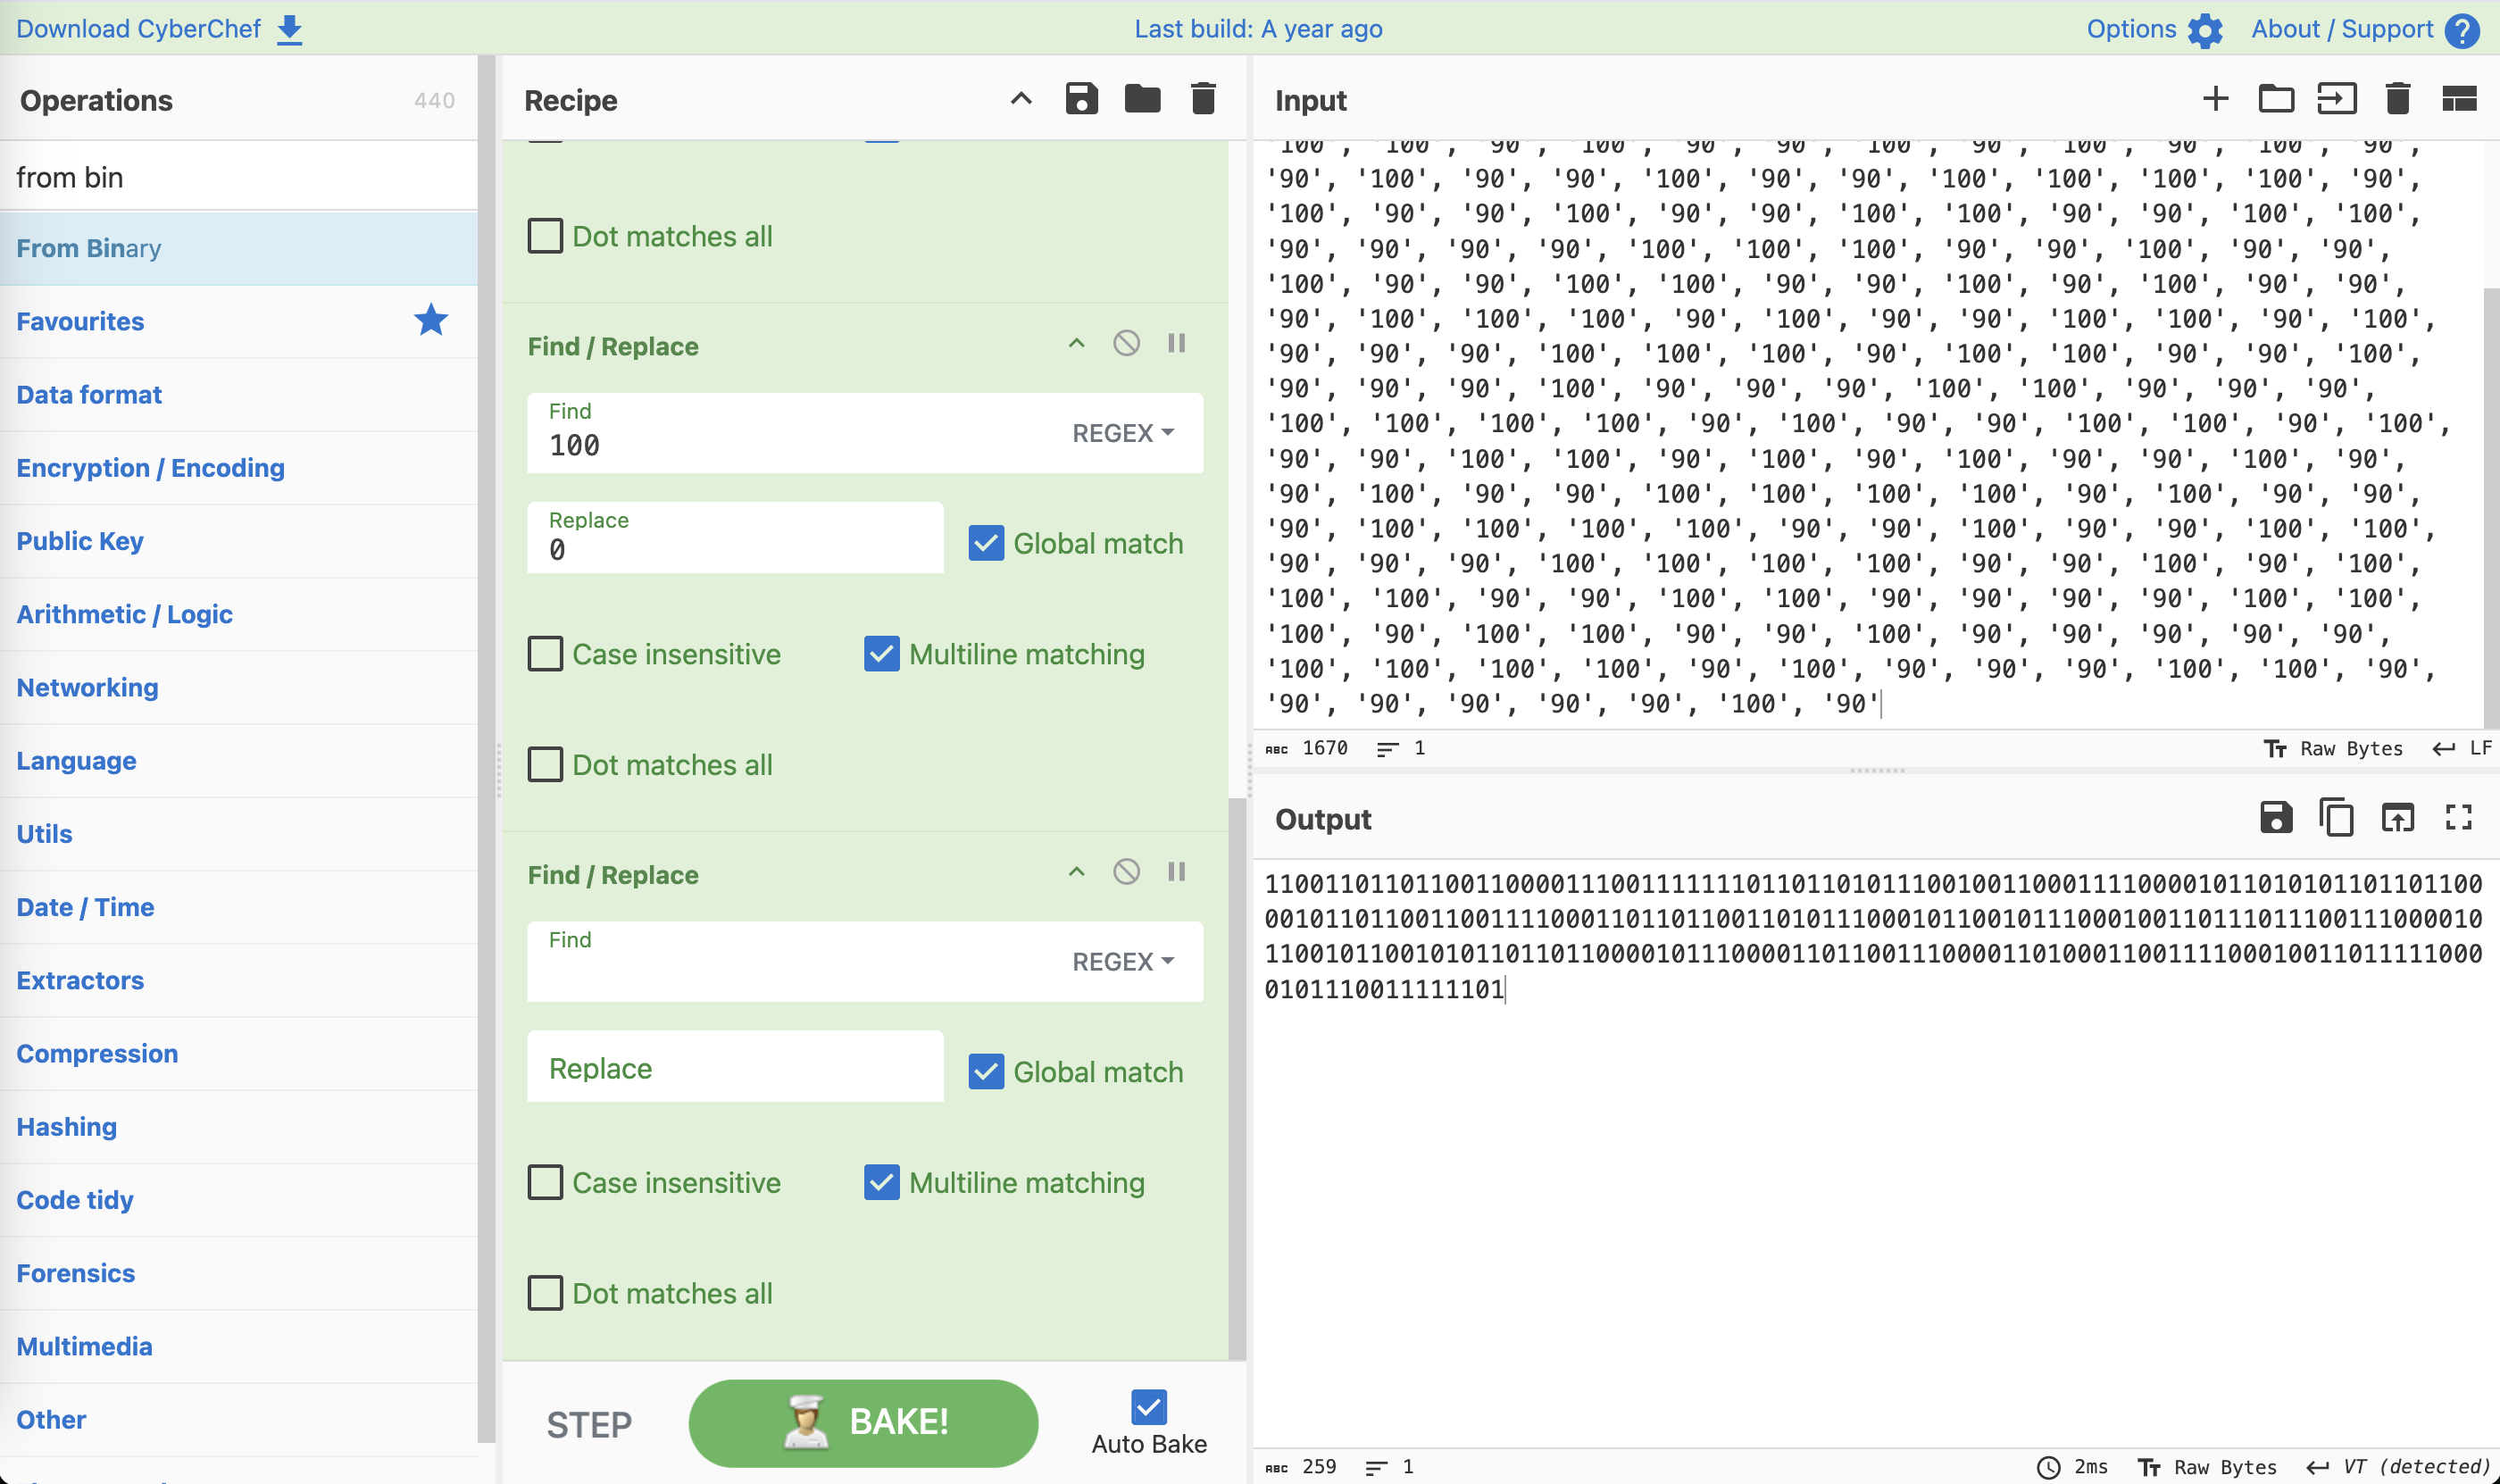Open REGEX dropdown for Find 100
Screen dimensions: 2500x1484
tap(1122, 433)
